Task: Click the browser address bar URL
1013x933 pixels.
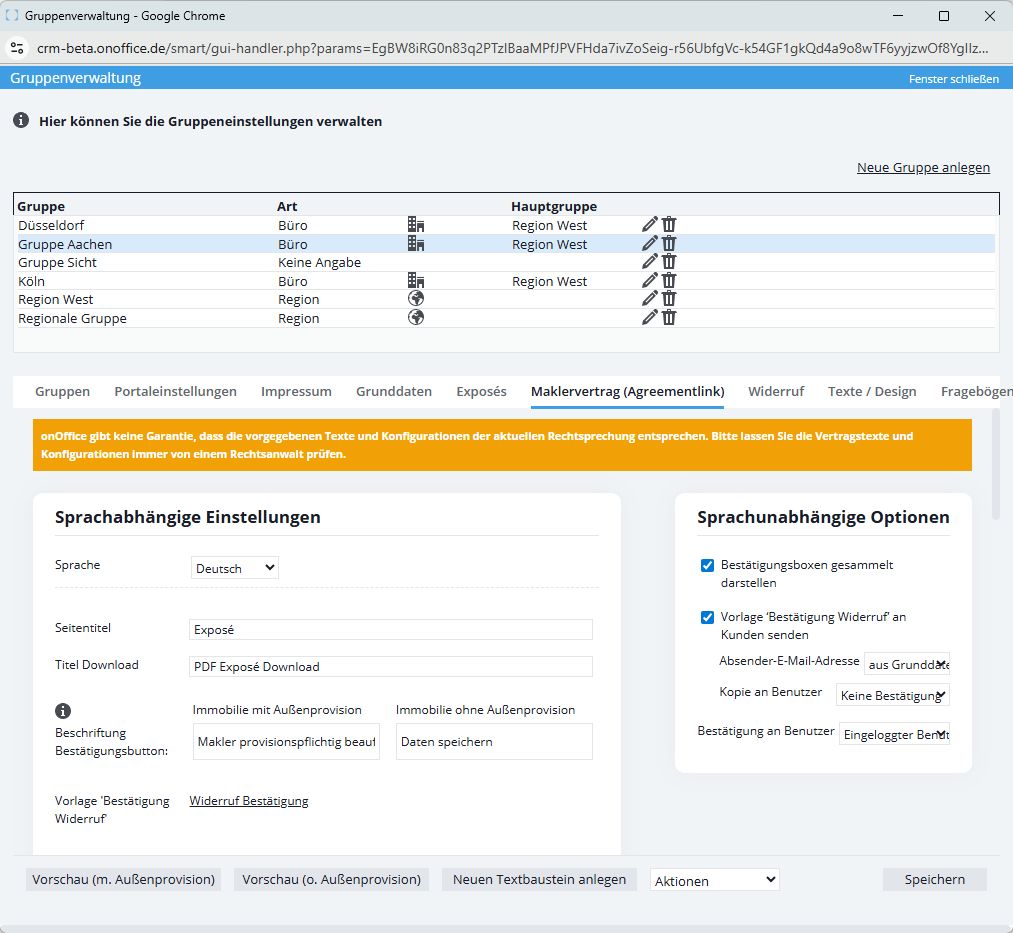Action: coord(512,48)
